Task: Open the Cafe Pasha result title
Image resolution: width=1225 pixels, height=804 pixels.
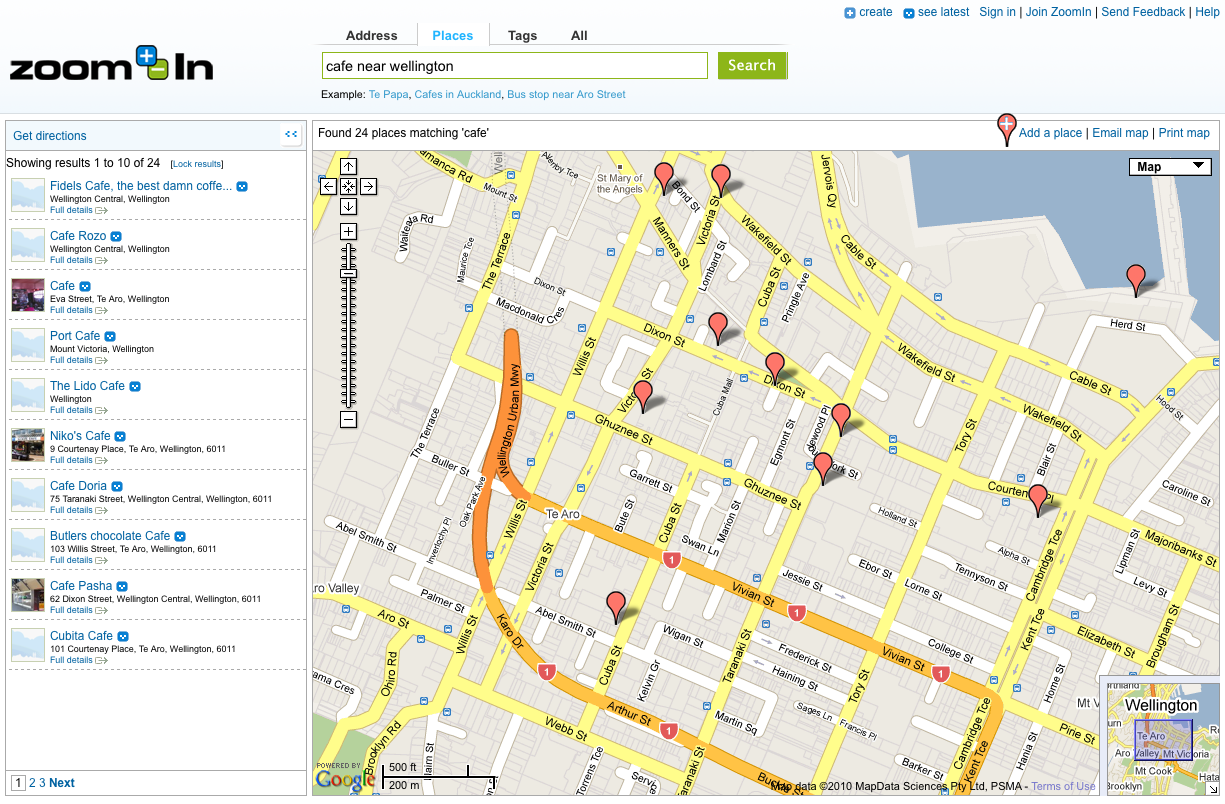Action: click(x=81, y=586)
